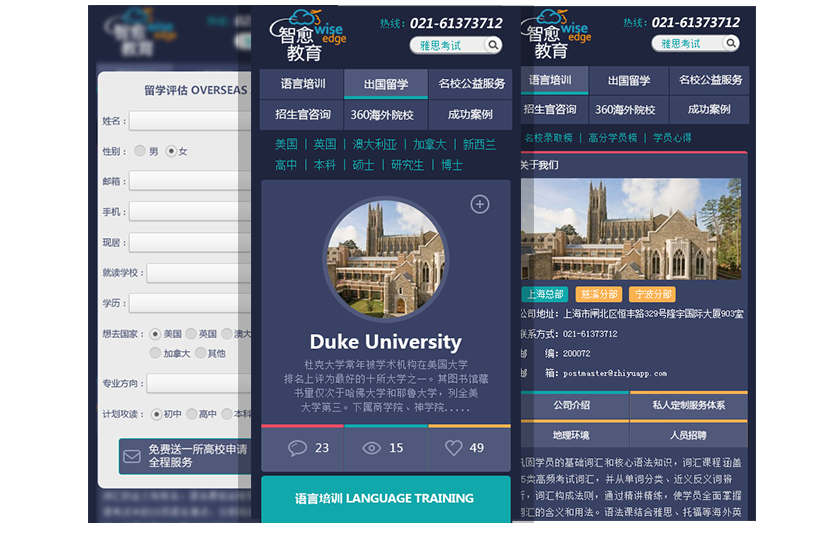Click the plus icon on Duke University card
Screen dimensions: 825x535
pyautogui.click(x=480, y=204)
